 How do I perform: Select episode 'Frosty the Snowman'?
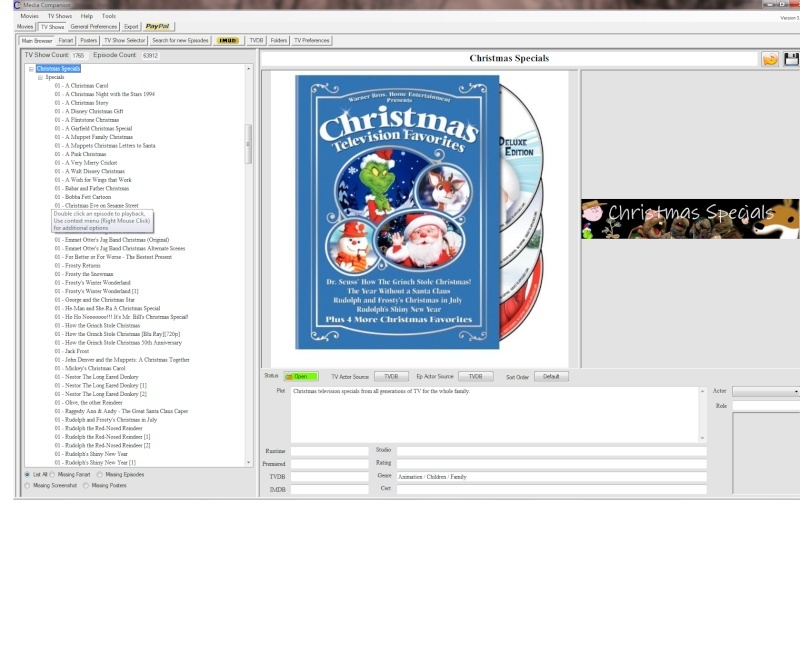click(84, 274)
